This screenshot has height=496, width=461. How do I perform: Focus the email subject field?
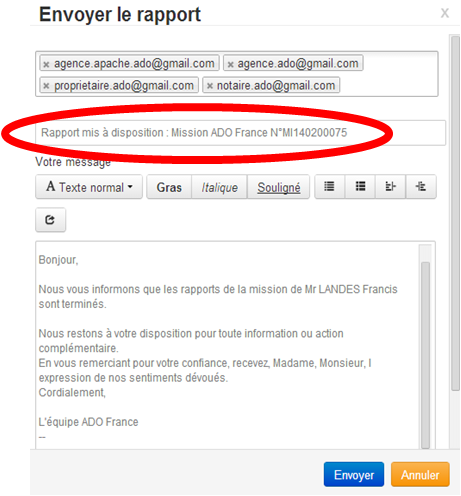pyautogui.click(x=240, y=133)
